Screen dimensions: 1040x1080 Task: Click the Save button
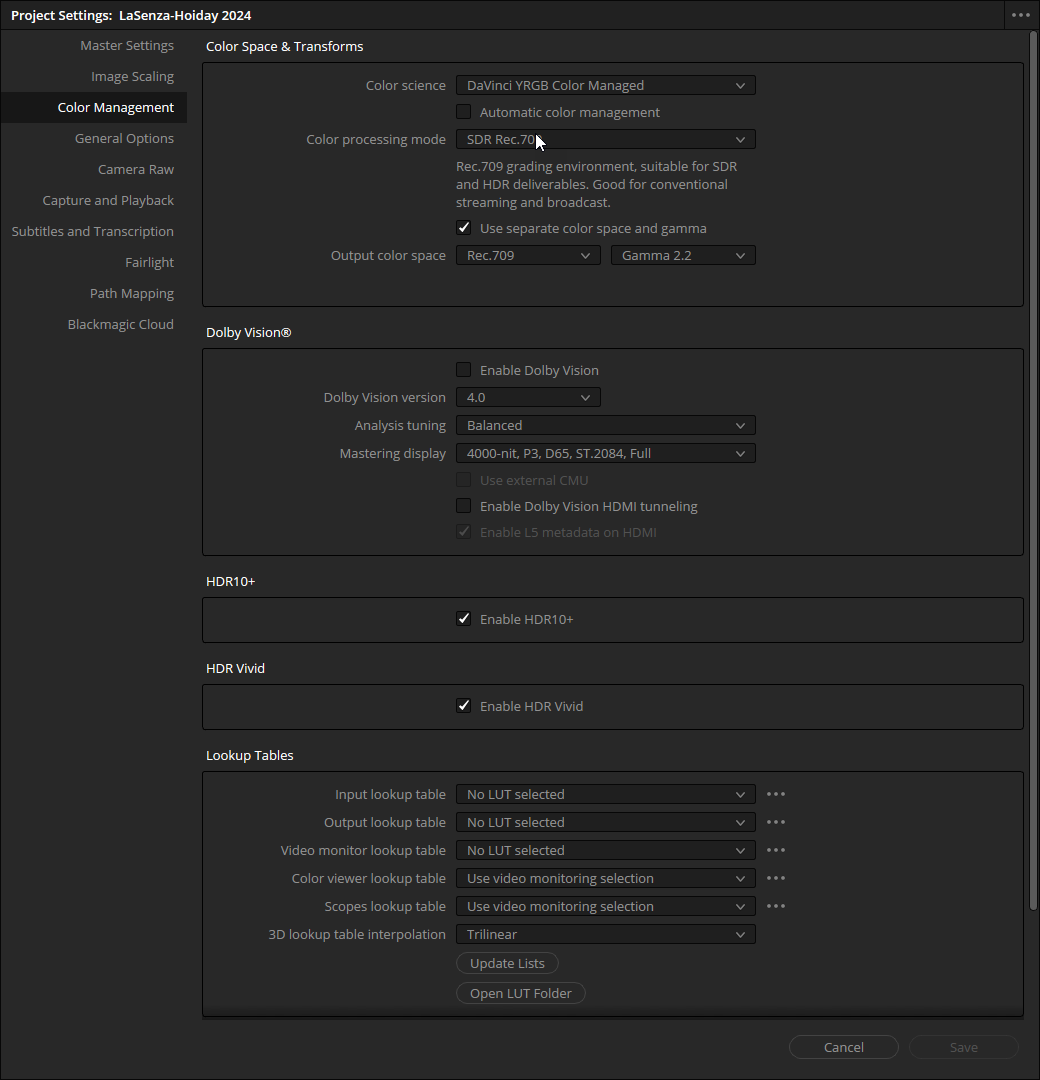click(964, 1047)
